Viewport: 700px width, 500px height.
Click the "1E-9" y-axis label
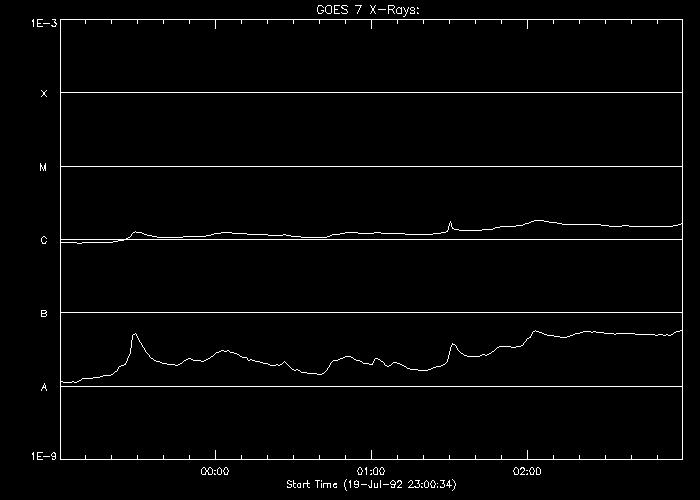(44, 456)
